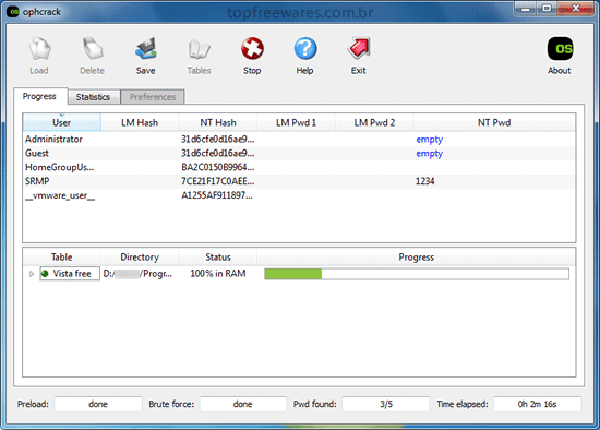Click the empty NT Pwd for Guest
Viewport: 600px width, 430px height.
click(430, 154)
